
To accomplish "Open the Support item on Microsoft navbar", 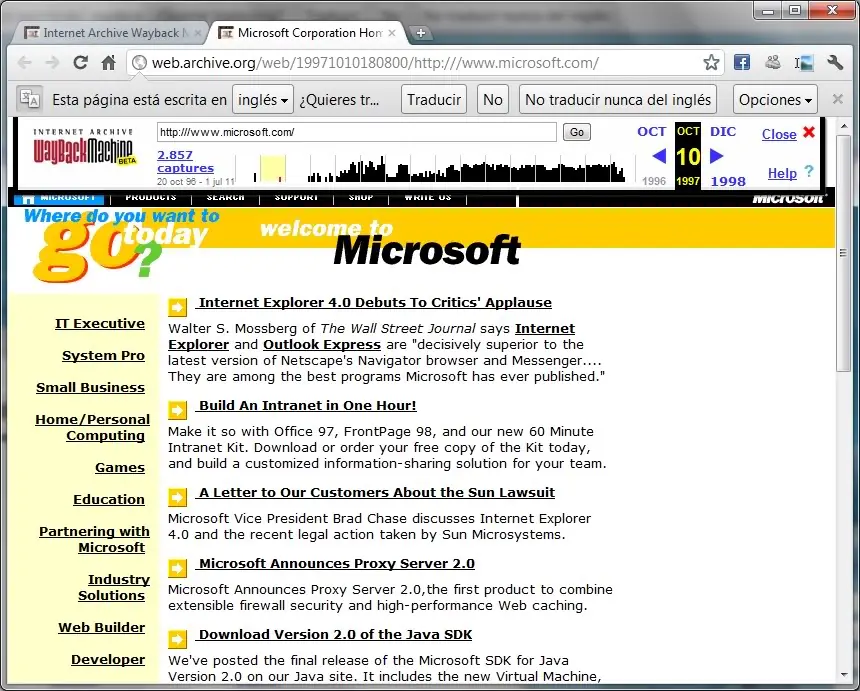I will tap(296, 197).
